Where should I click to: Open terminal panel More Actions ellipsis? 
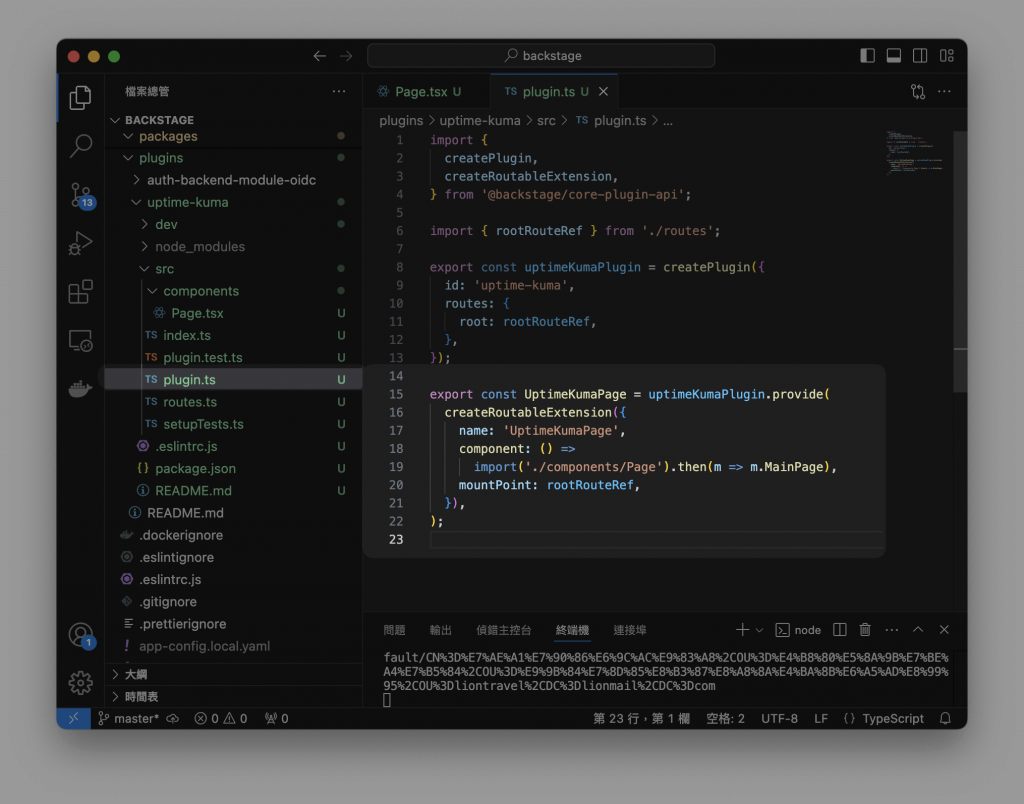pyautogui.click(x=891, y=630)
